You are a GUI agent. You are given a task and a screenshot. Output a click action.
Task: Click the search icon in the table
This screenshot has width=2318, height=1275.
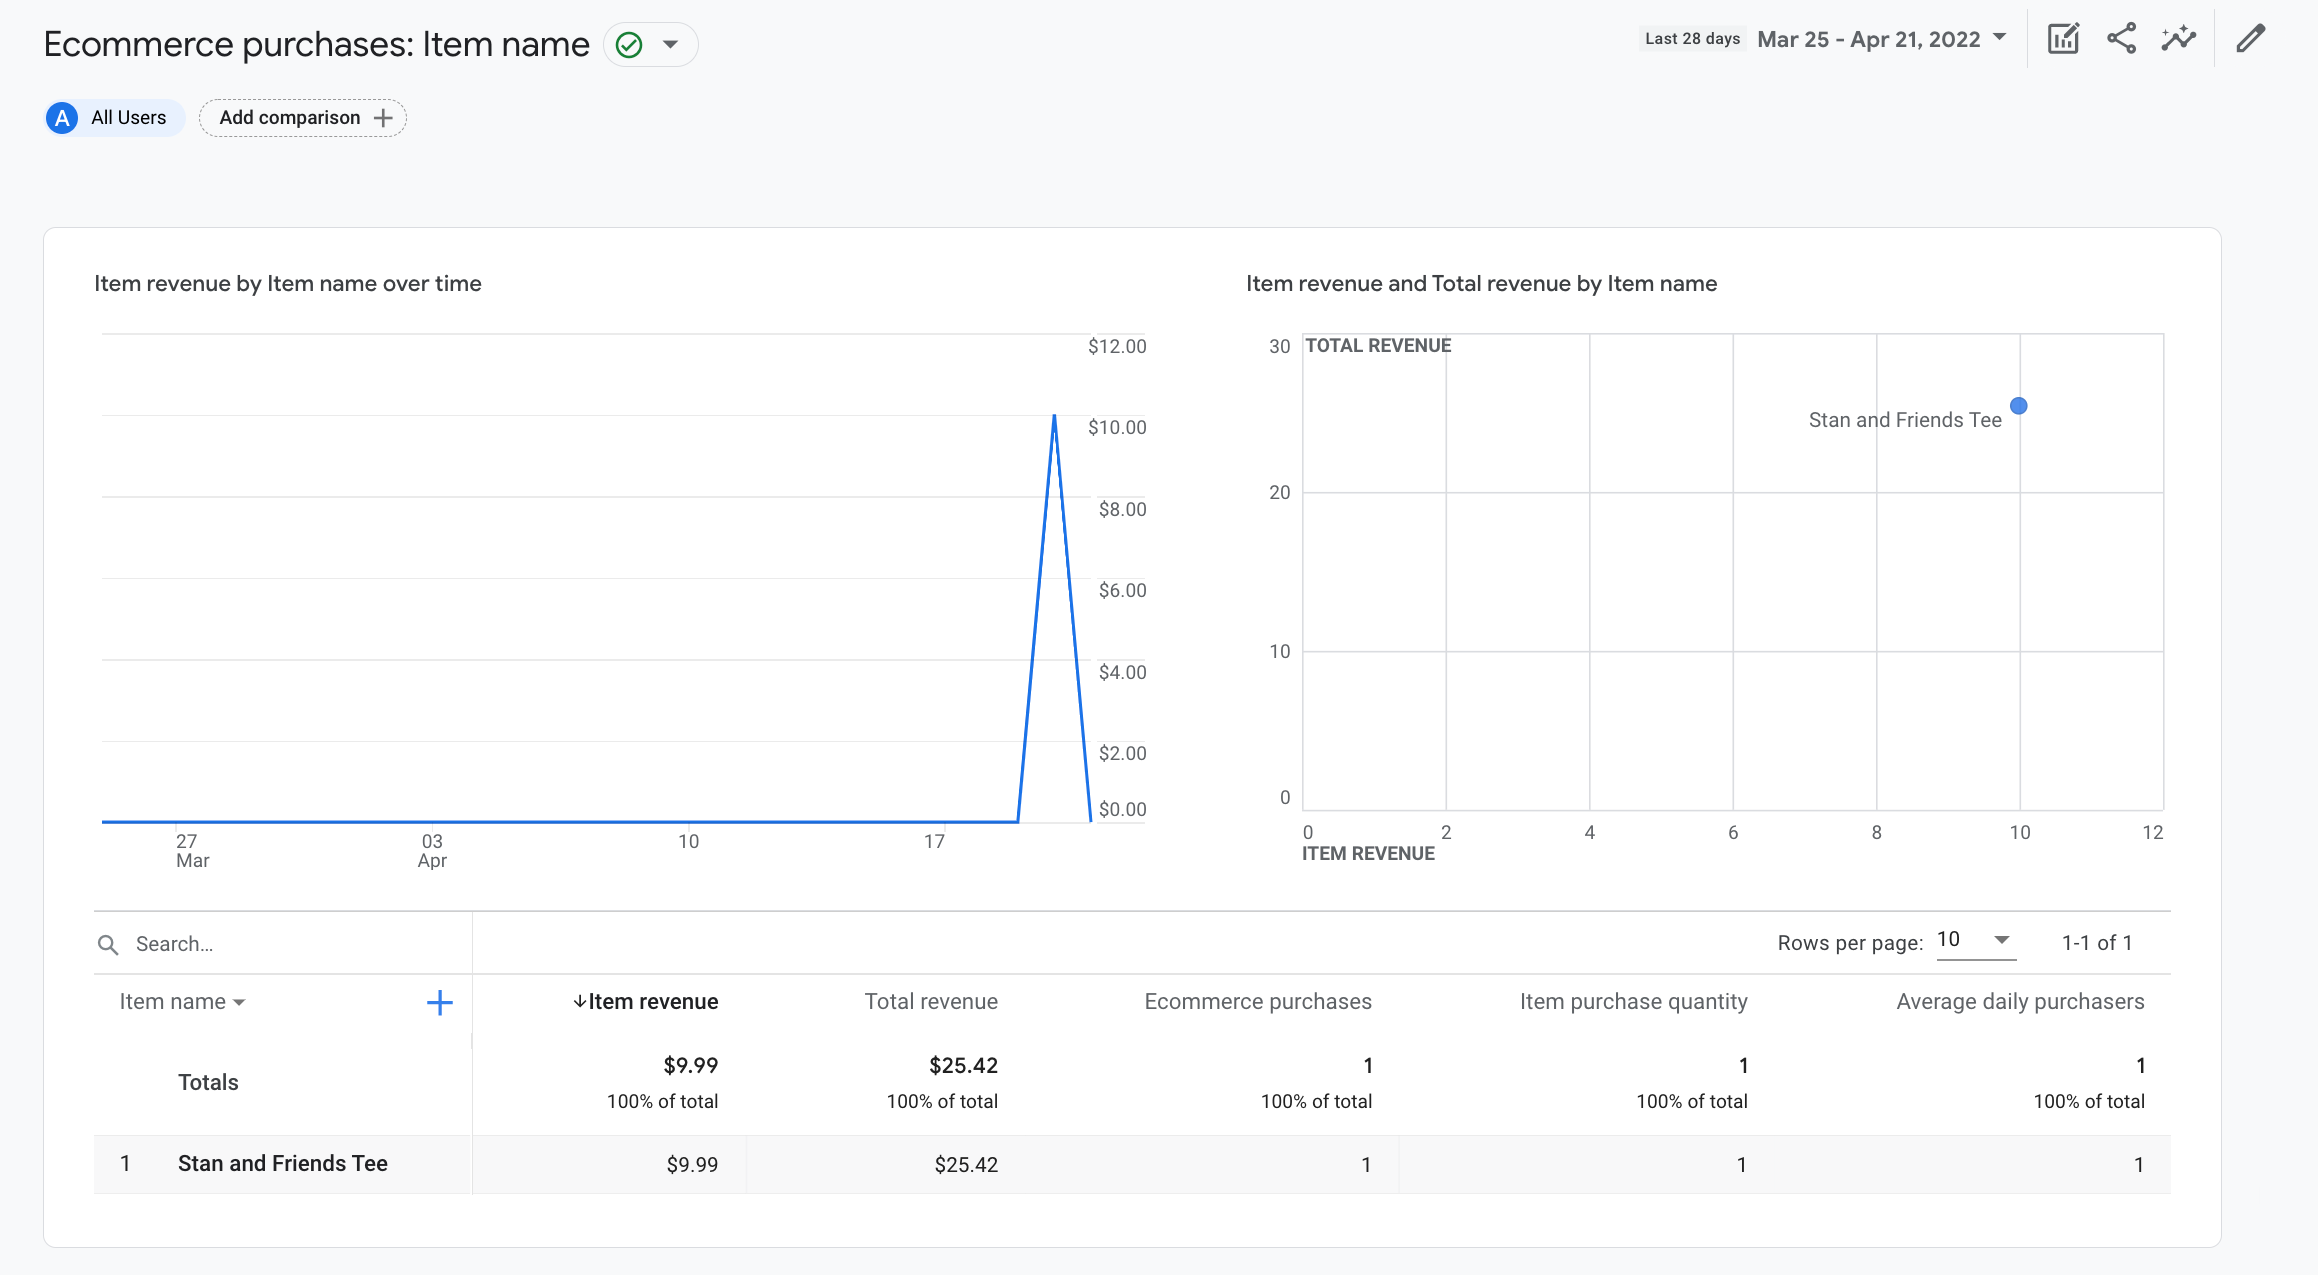click(x=108, y=944)
